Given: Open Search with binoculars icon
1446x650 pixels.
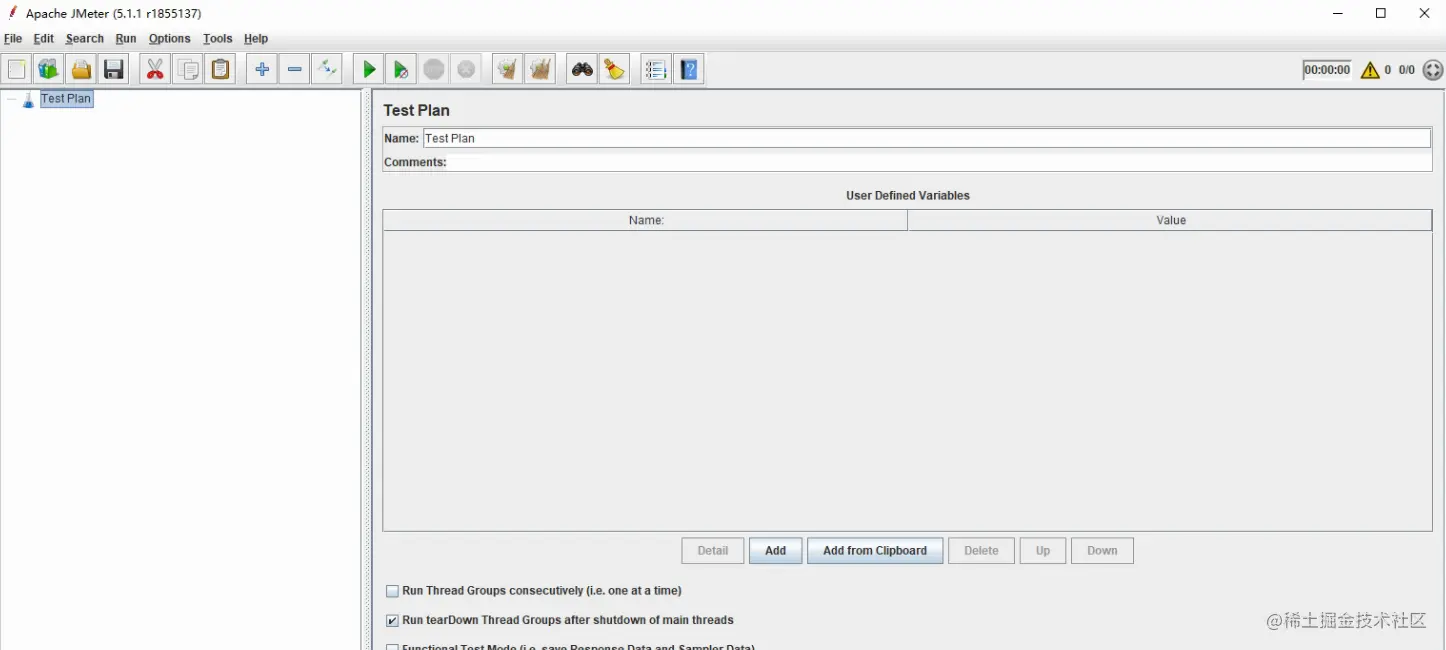Looking at the screenshot, I should tap(582, 69).
